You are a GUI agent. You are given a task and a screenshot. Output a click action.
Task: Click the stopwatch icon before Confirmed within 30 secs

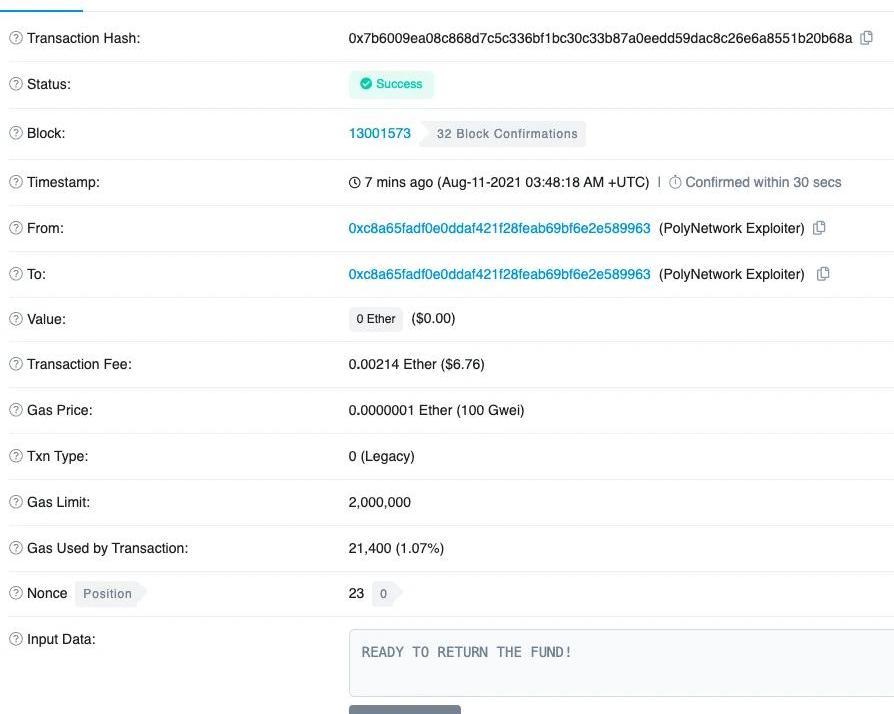click(x=675, y=182)
